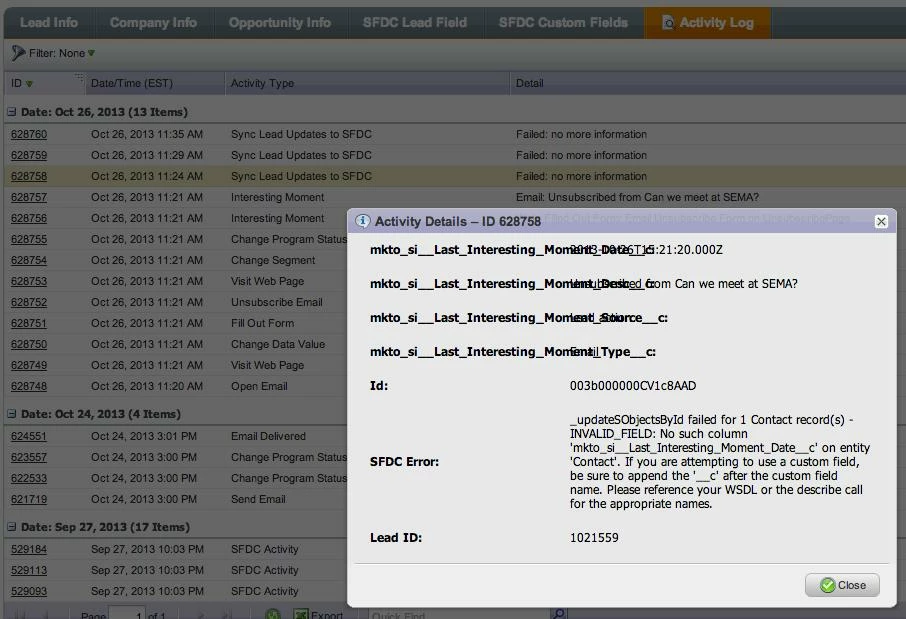Collapse the Oct 26, 2013 date group
This screenshot has height=619, width=906.
tap(12, 112)
